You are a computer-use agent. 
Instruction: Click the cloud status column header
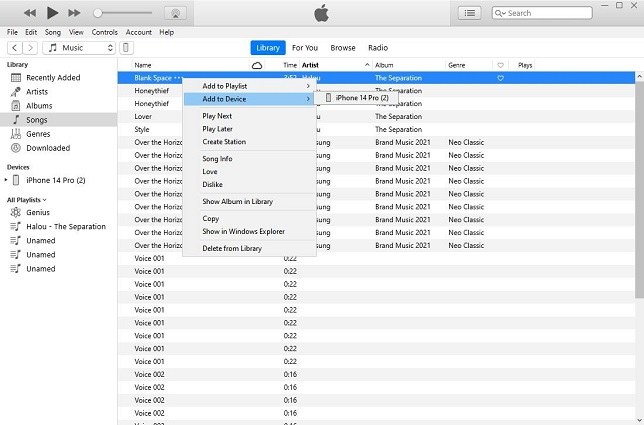pos(257,65)
